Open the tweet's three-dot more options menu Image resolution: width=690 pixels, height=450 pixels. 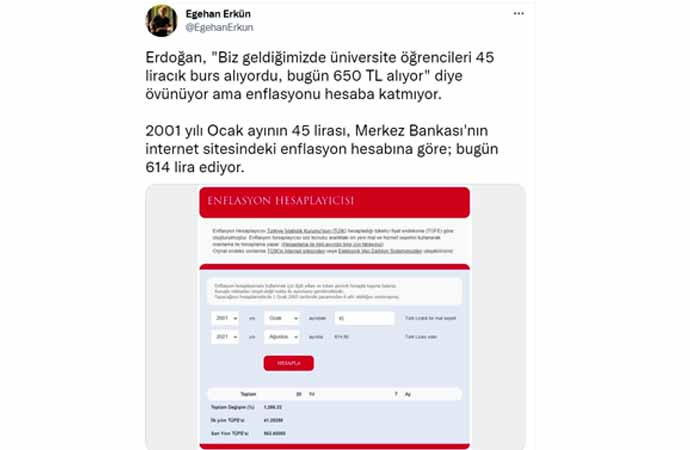[518, 14]
